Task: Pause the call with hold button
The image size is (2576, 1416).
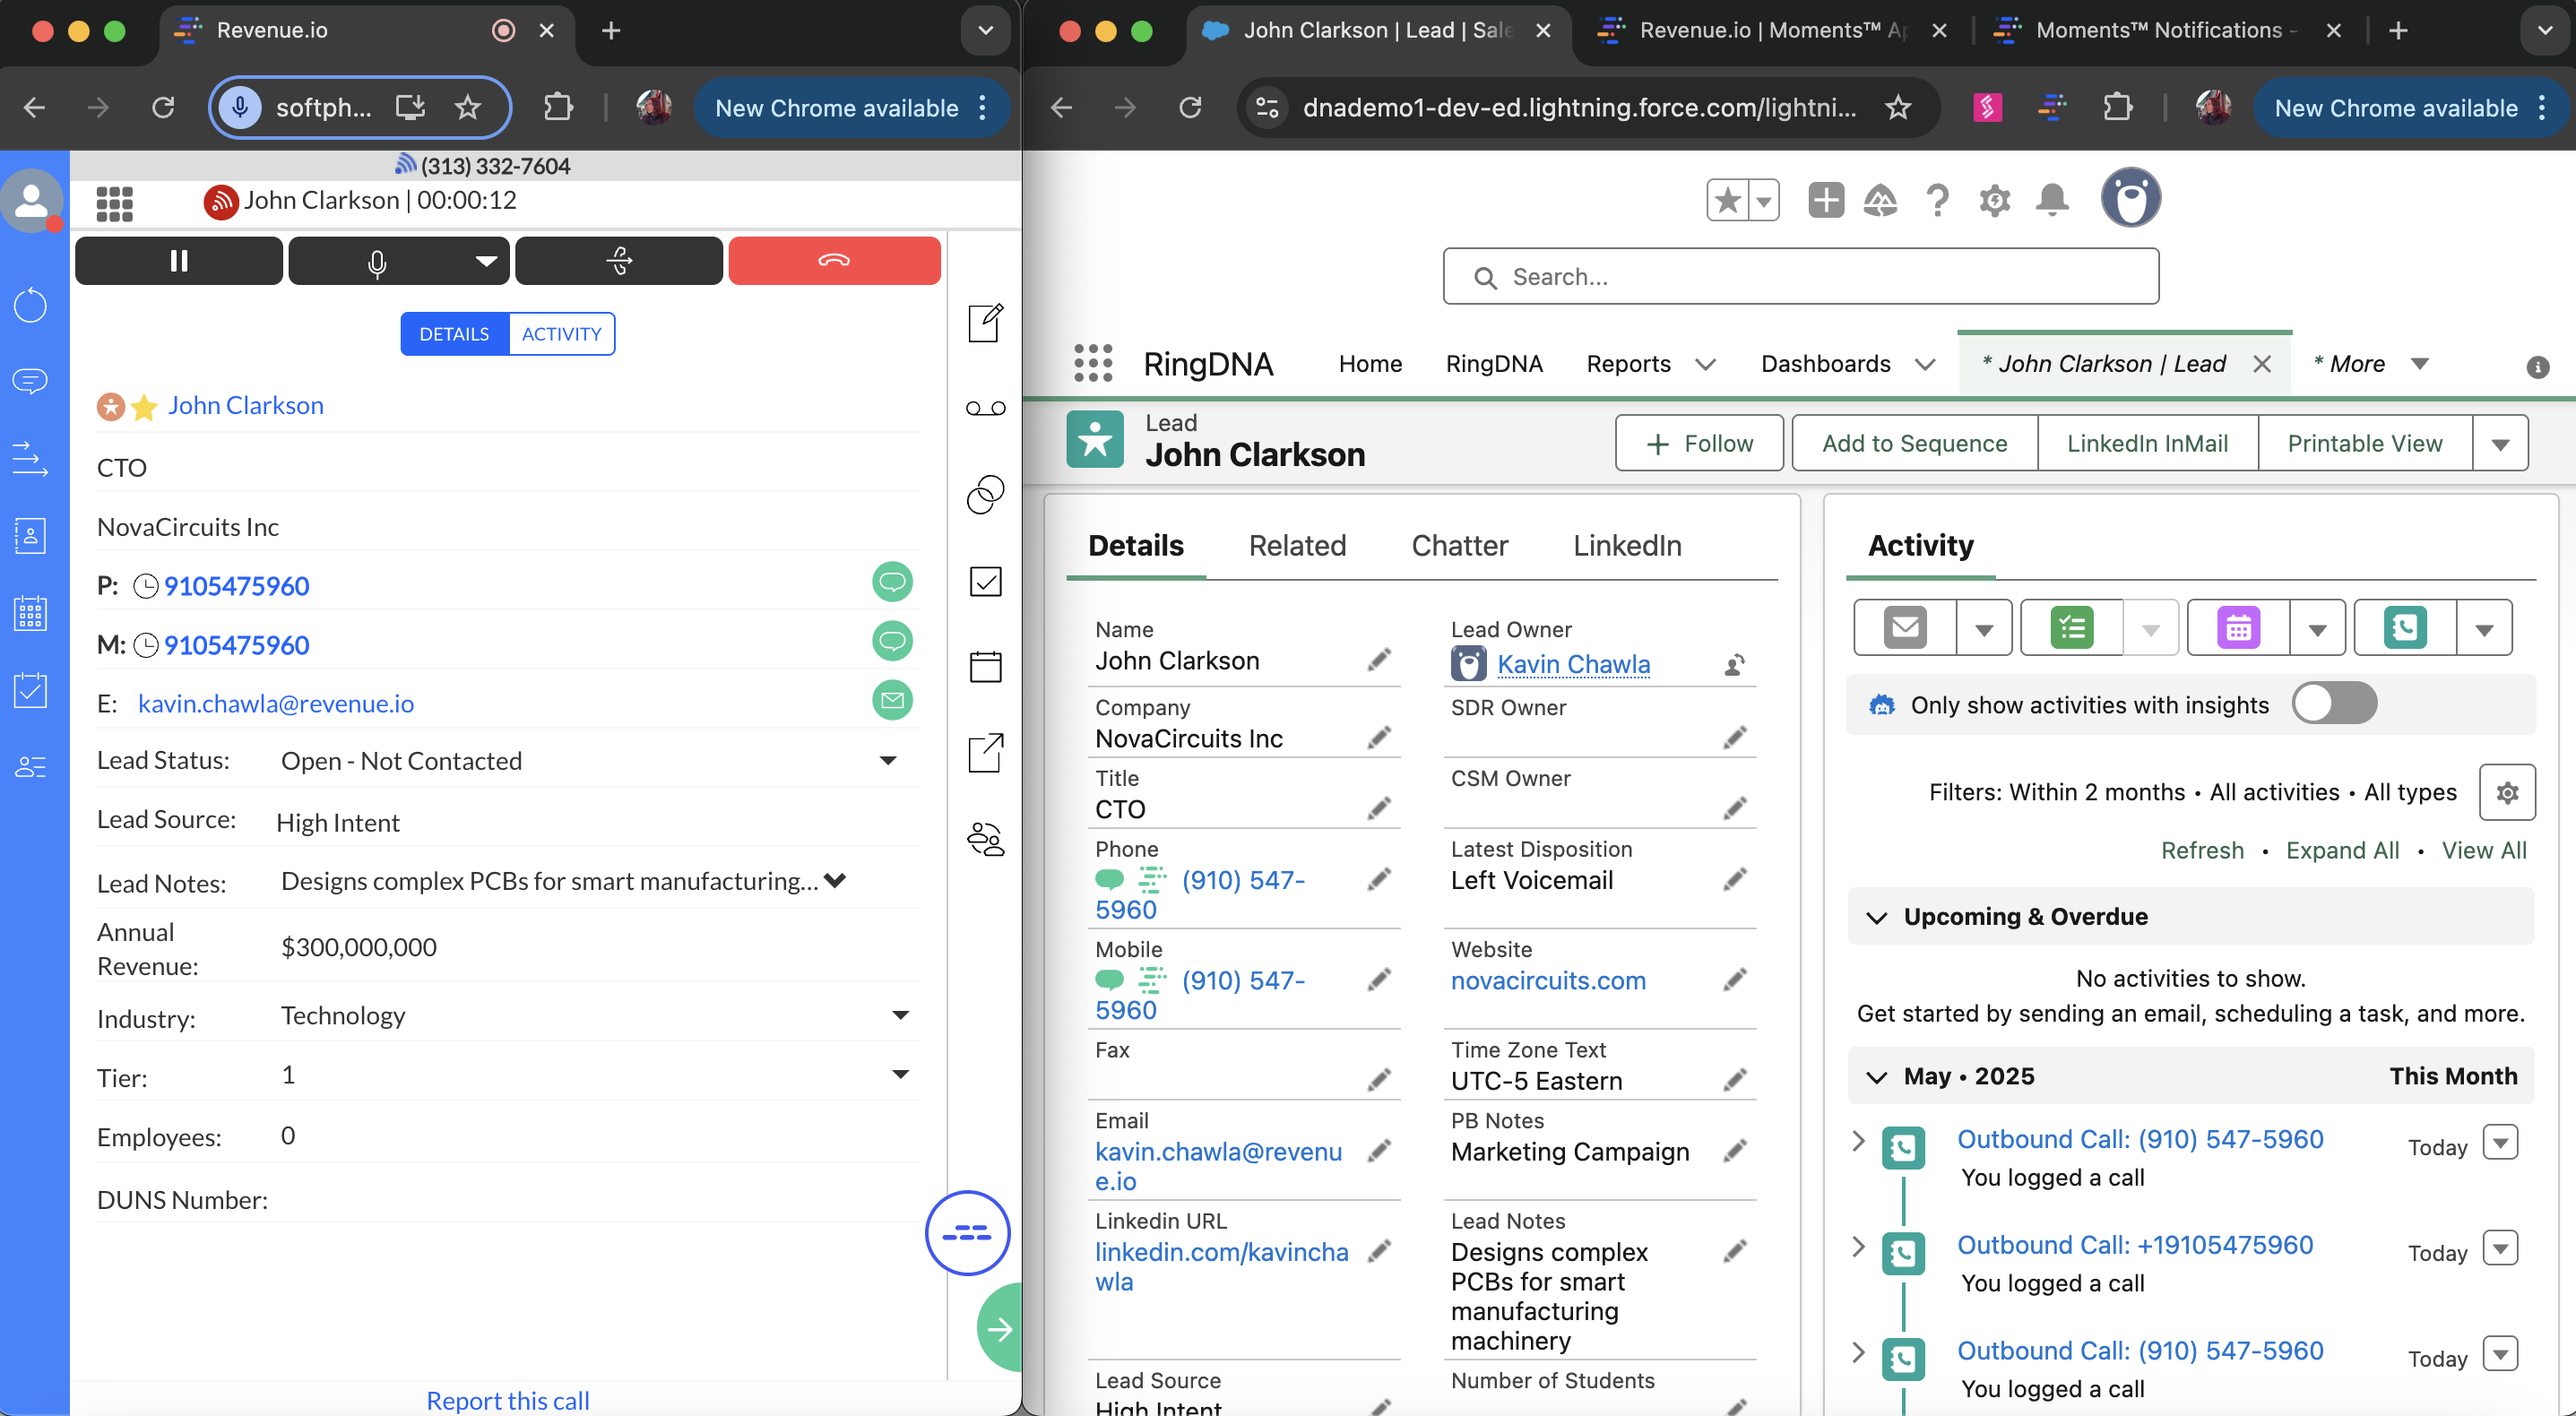Action: [x=179, y=261]
